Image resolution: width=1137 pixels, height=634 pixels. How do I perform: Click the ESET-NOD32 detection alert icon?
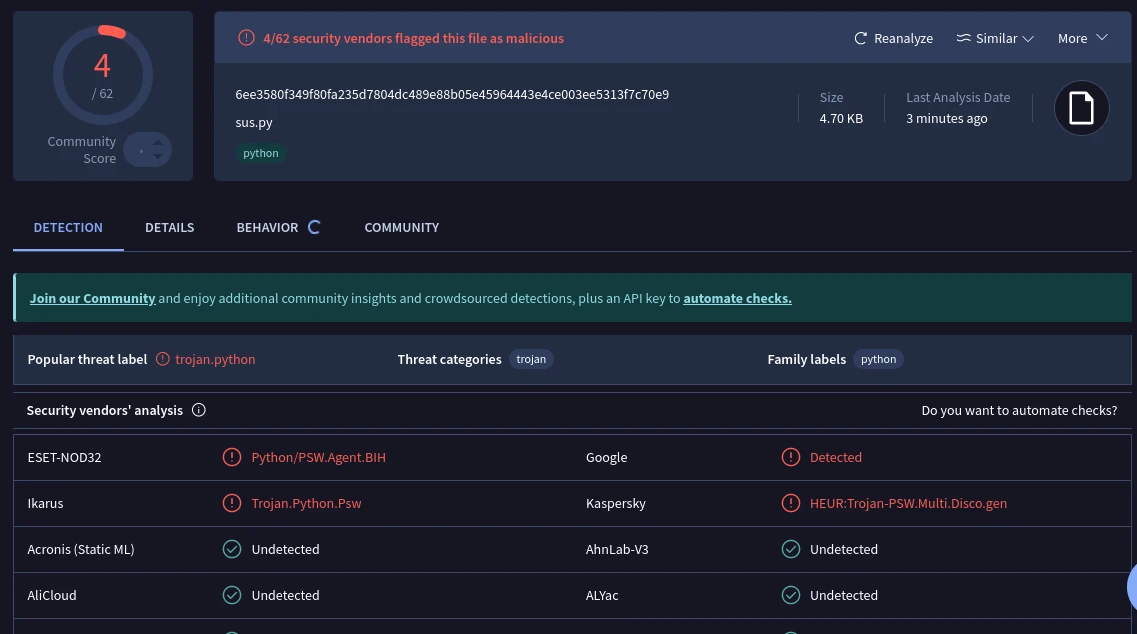click(231, 457)
